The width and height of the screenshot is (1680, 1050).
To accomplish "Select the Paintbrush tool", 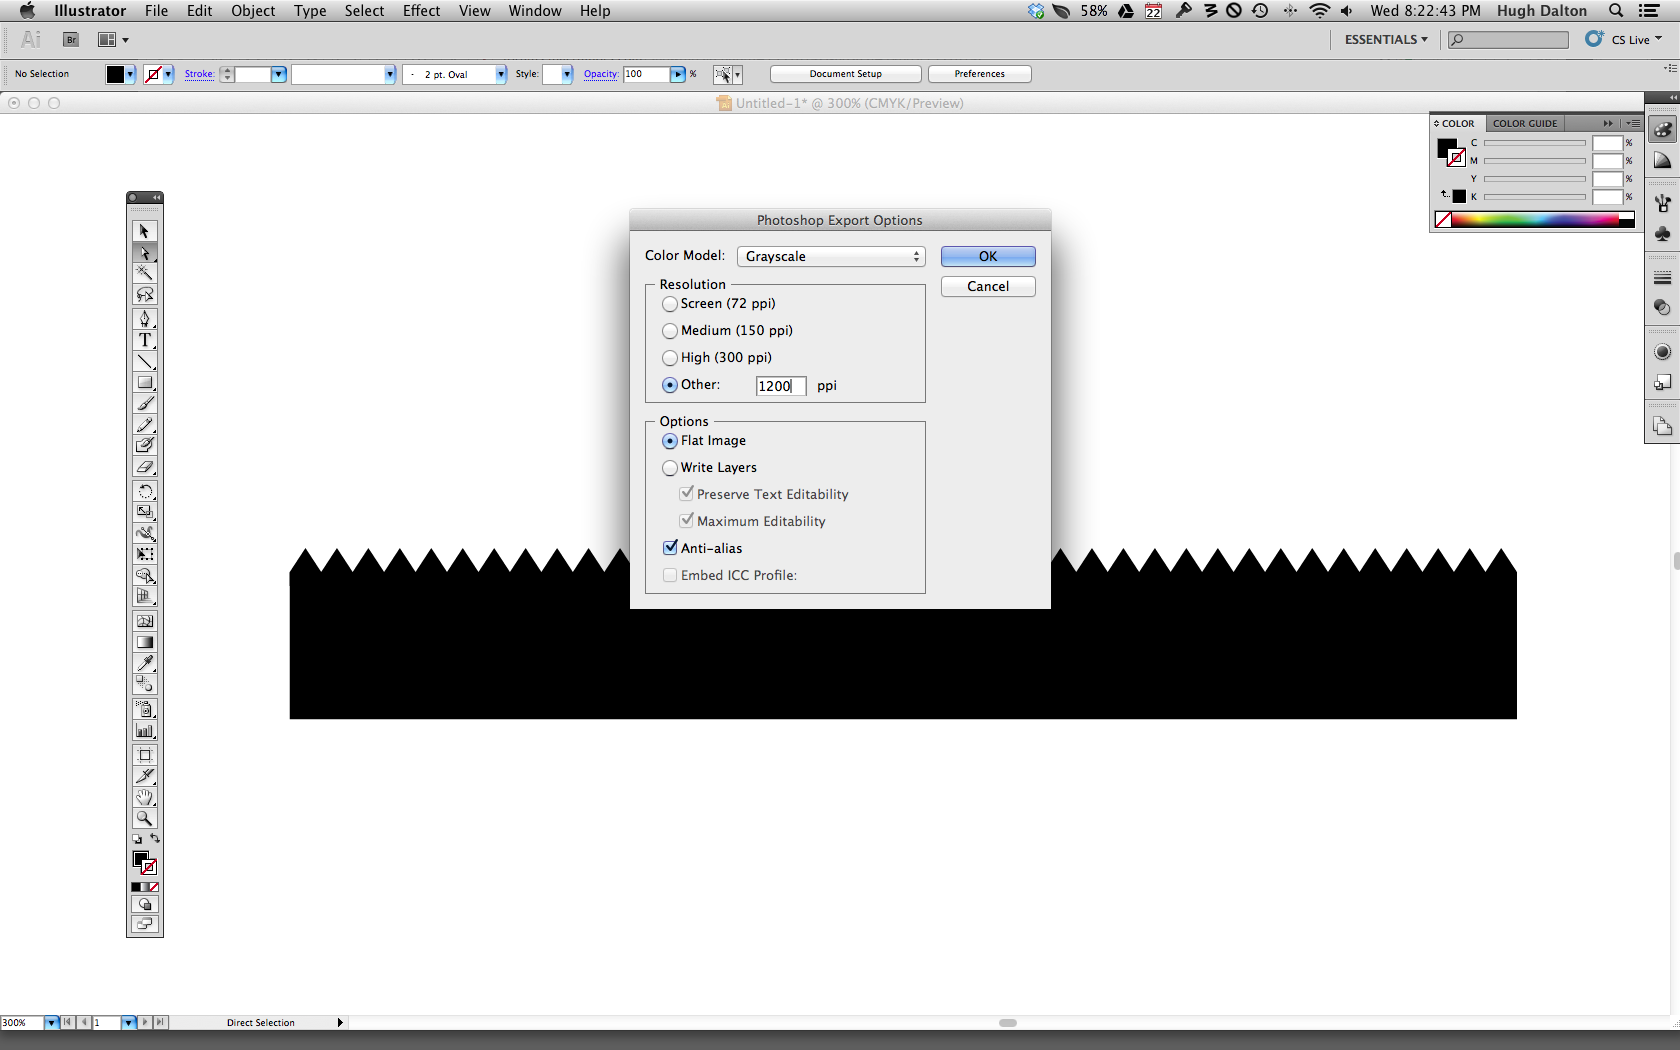I will point(145,403).
